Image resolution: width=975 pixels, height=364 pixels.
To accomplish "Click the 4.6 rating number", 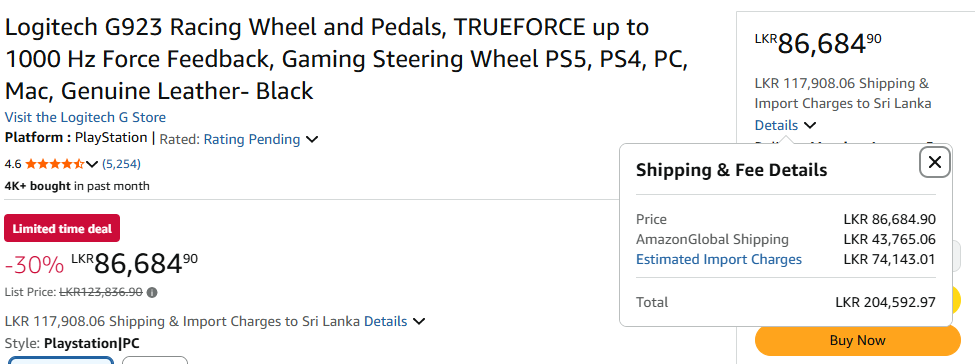I will tap(12, 164).
